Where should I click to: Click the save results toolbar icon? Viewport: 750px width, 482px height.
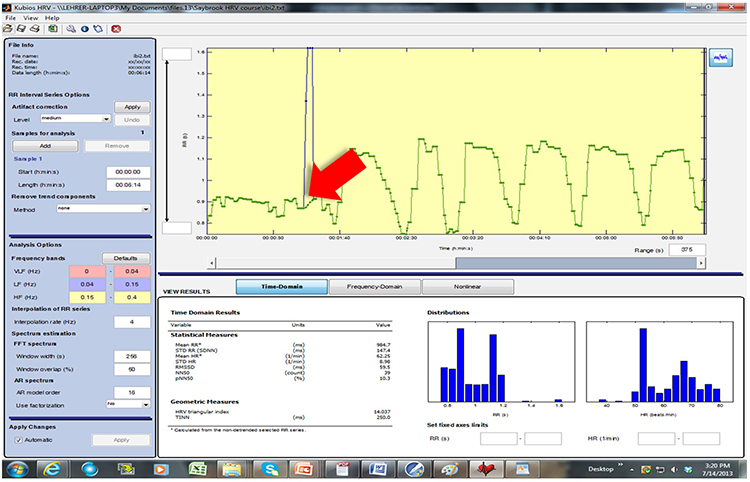pyautogui.click(x=20, y=30)
